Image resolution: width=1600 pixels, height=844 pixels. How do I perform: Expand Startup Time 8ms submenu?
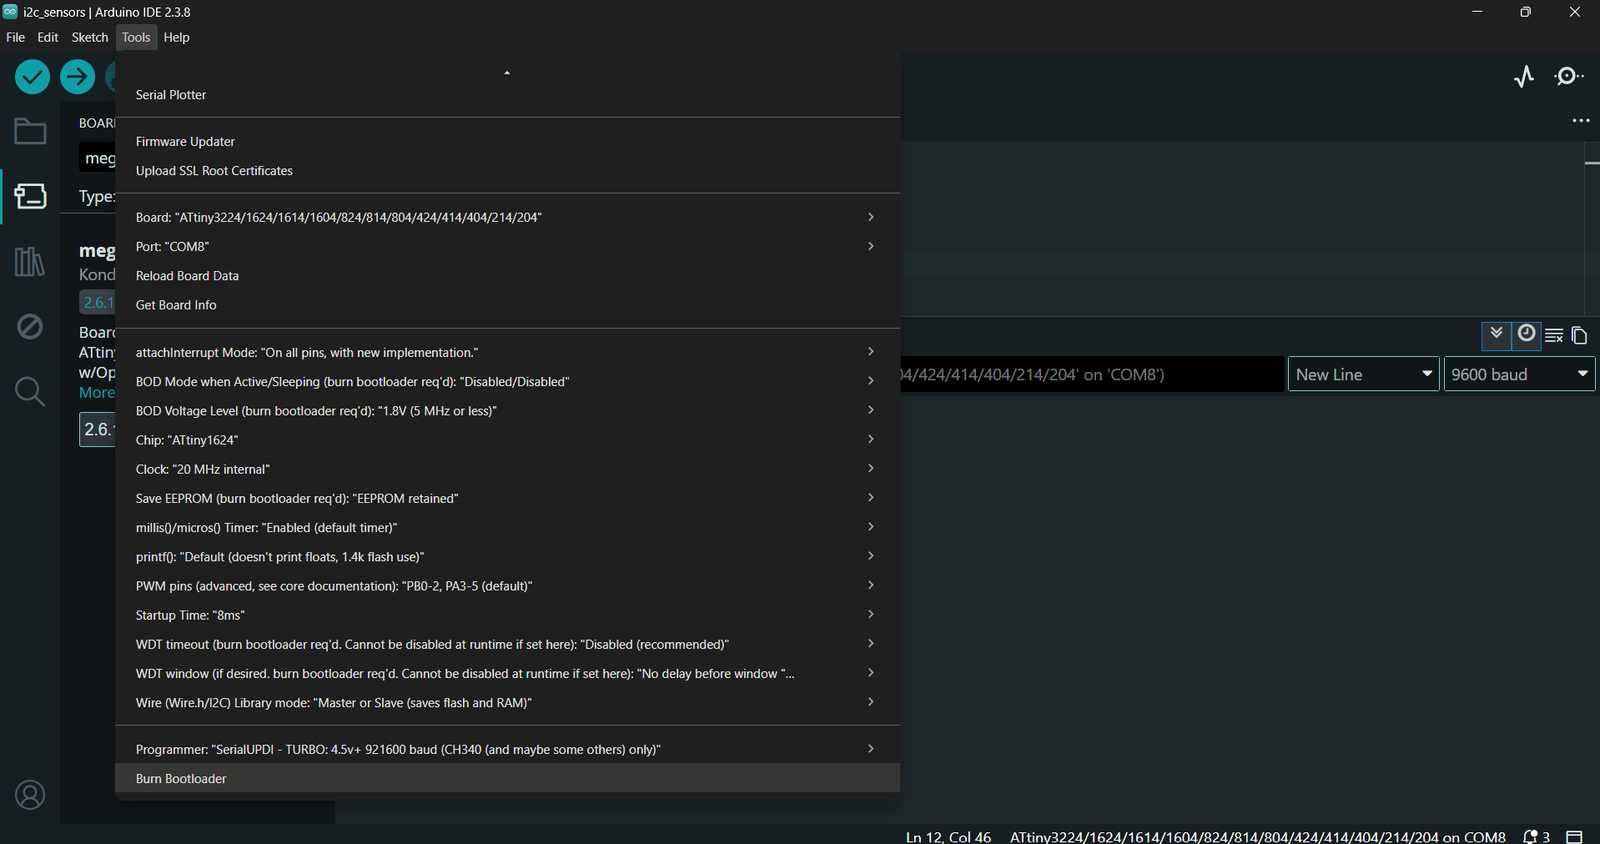click(x=508, y=615)
